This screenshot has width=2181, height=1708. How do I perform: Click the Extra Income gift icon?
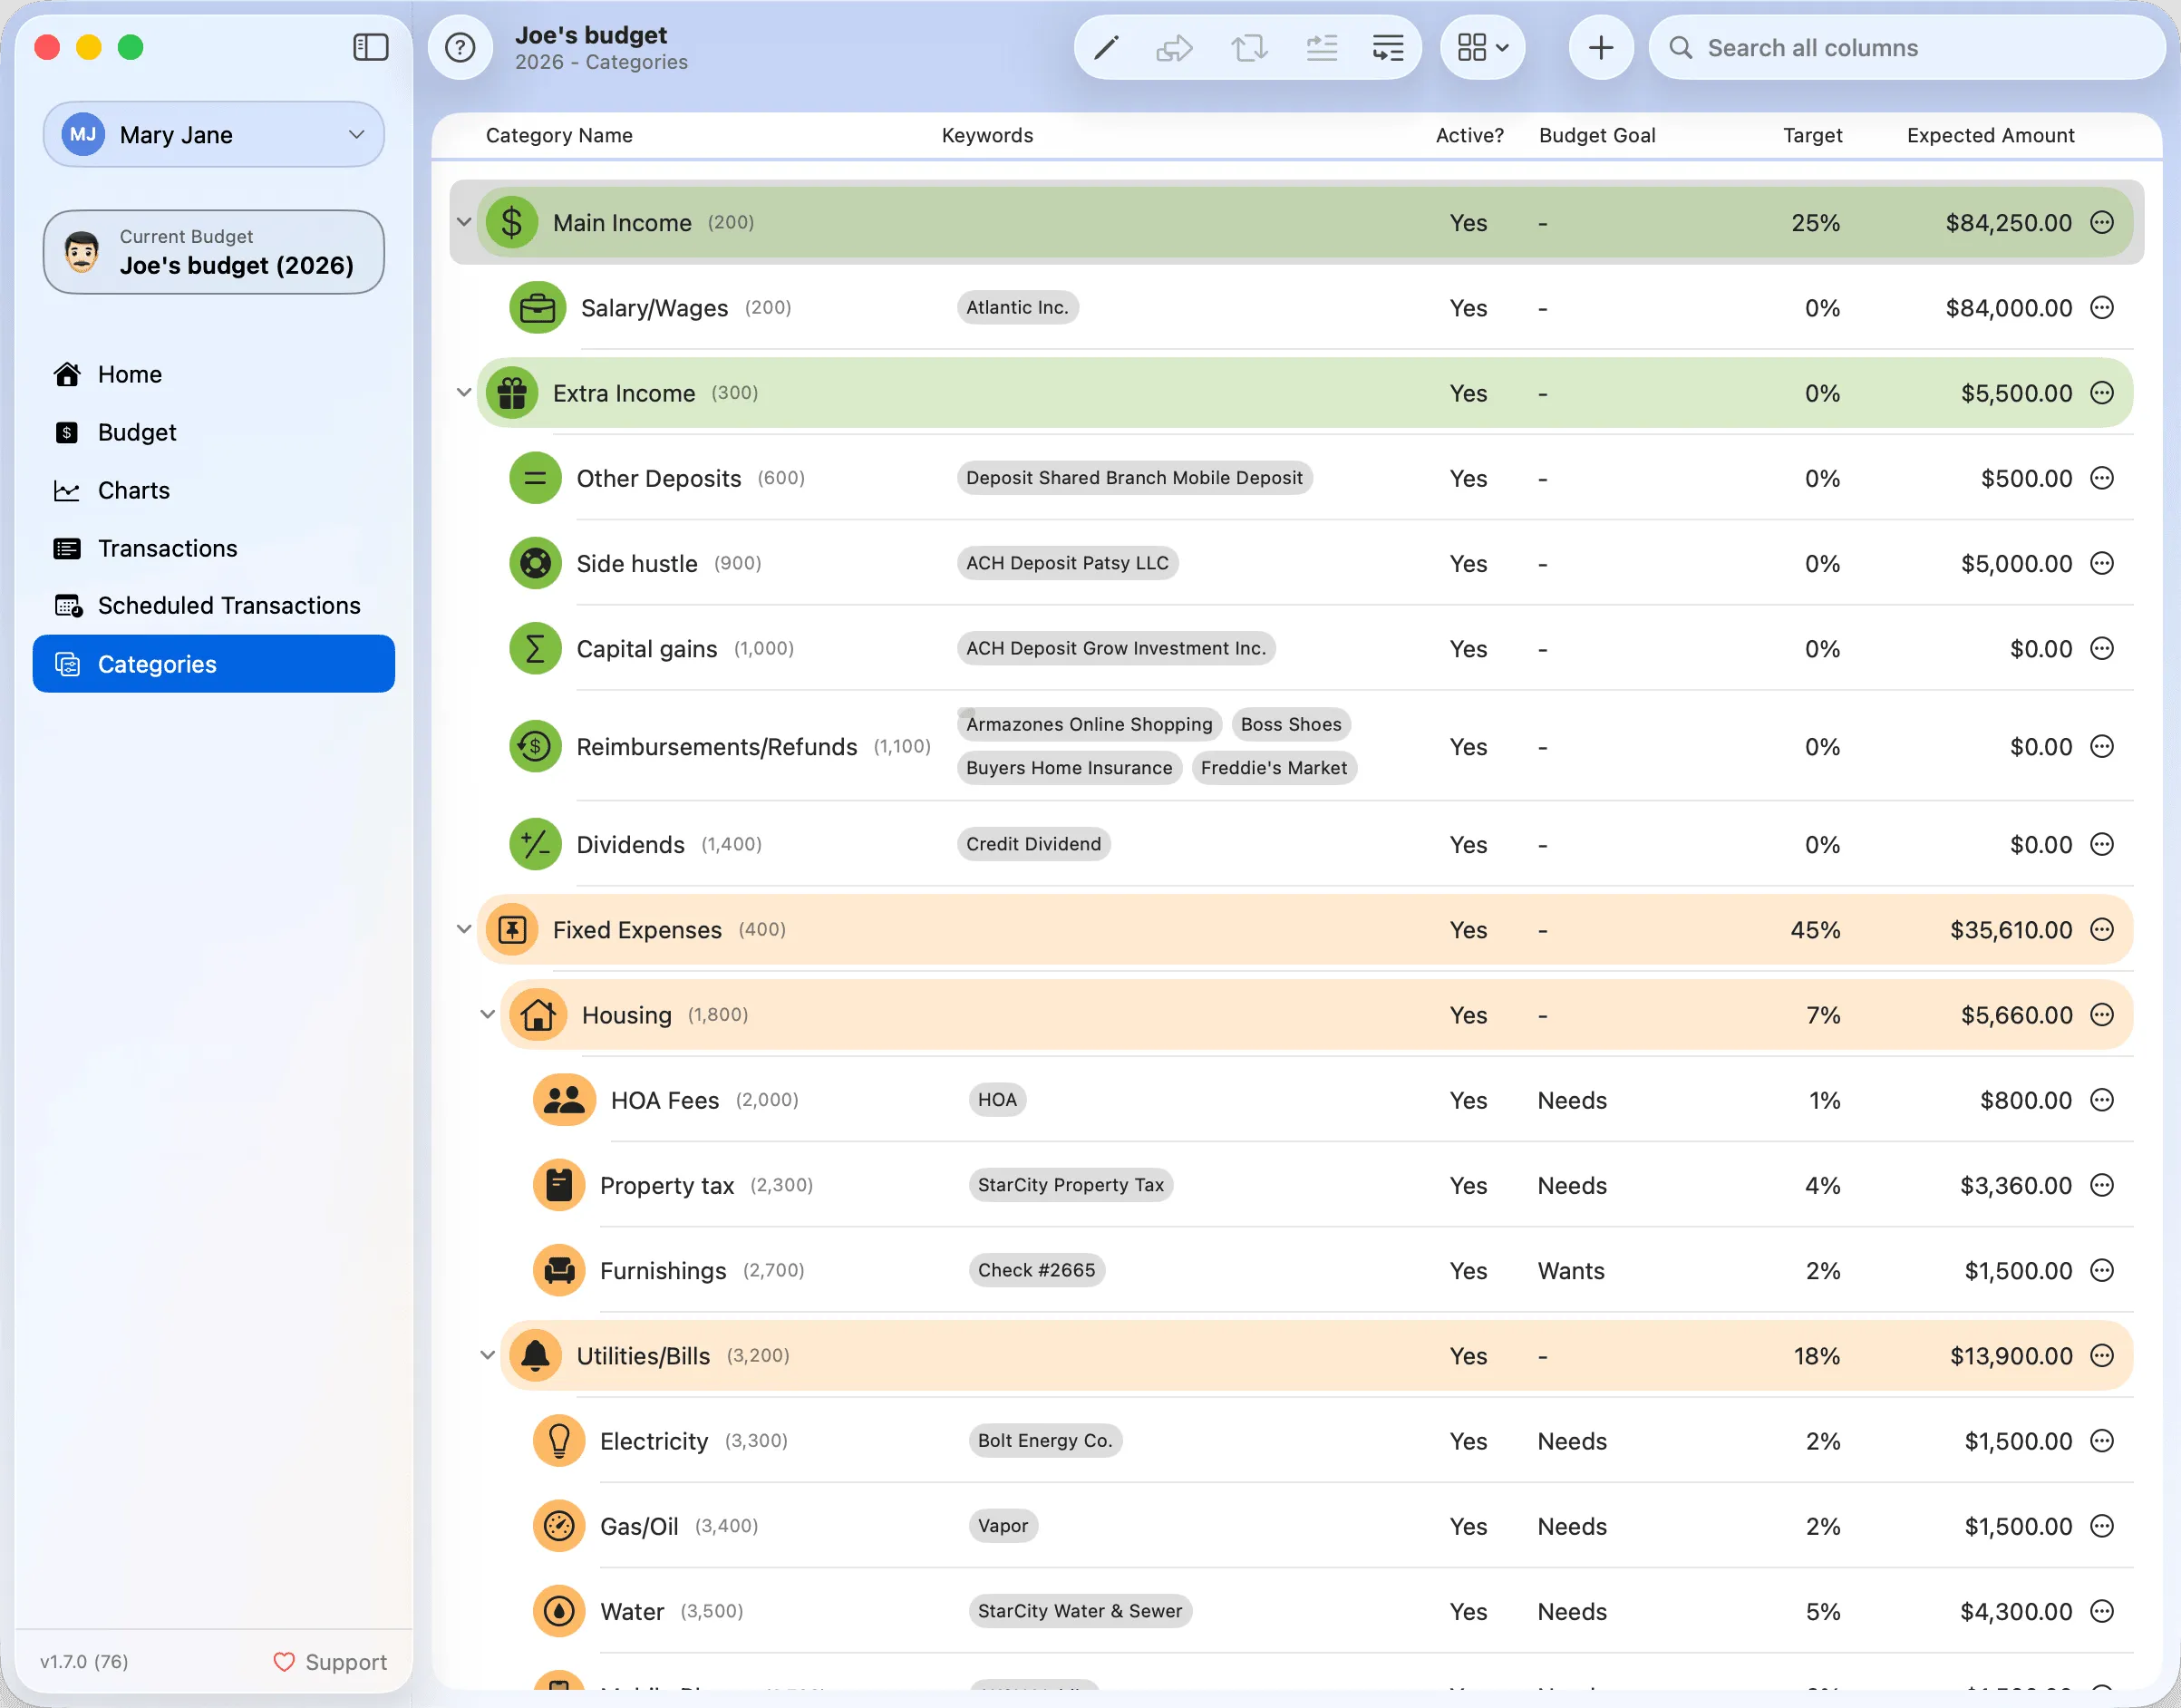(x=512, y=393)
